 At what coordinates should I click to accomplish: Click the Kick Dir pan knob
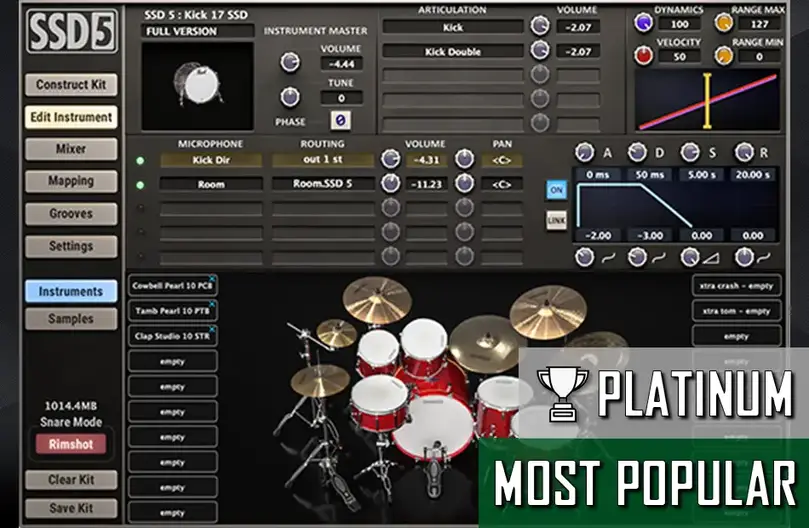point(464,159)
